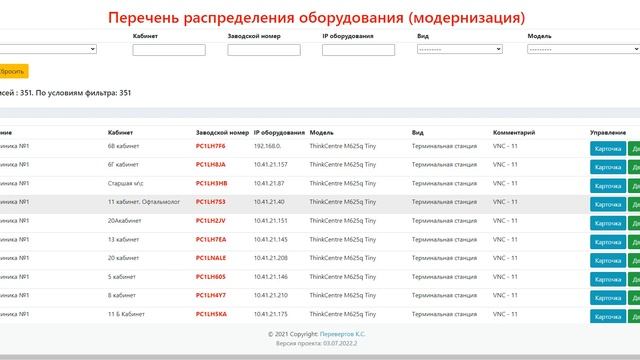Click the Комментарий table column header
This screenshot has height=360, width=640.
pos(514,133)
